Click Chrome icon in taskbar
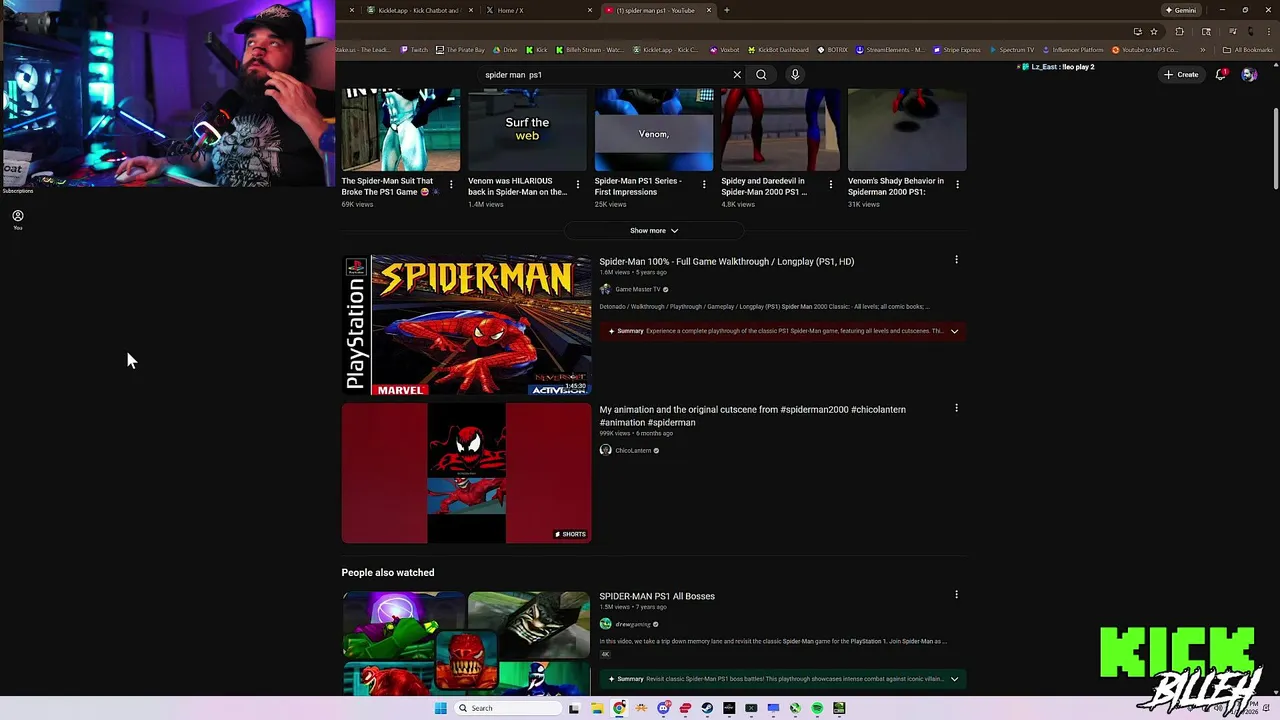 point(619,708)
